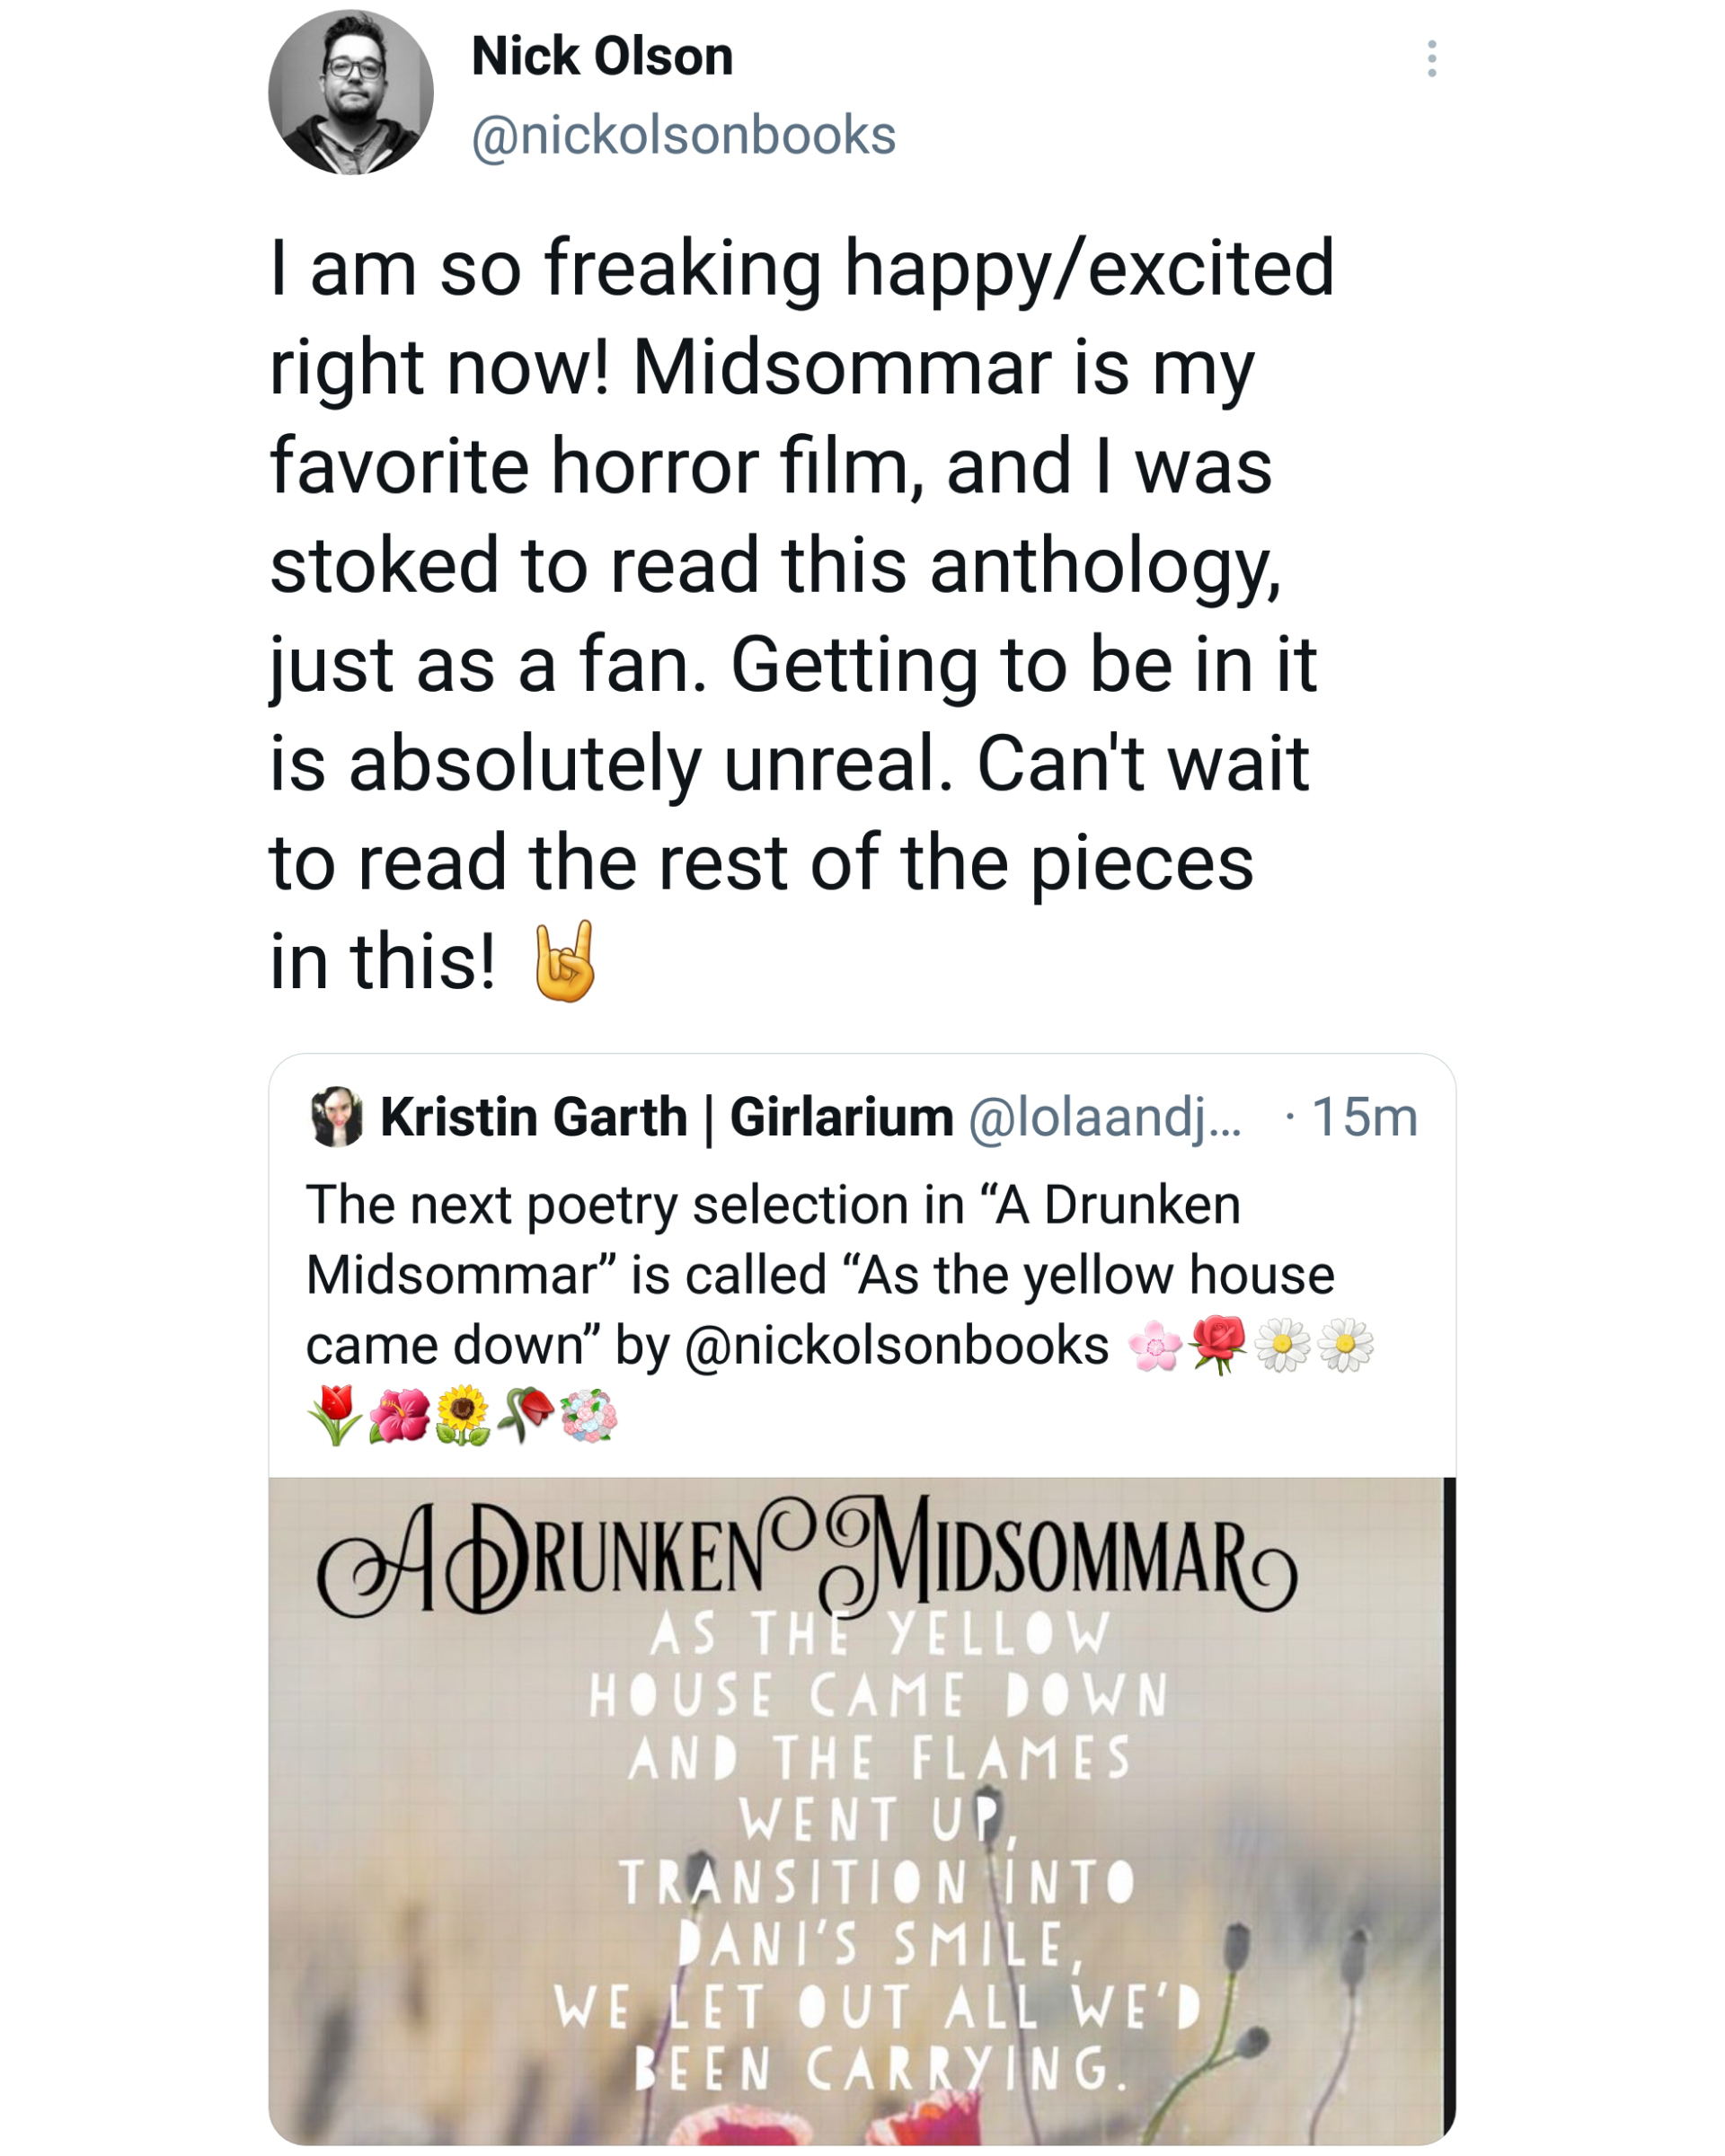Click Kristin Garth's small avatar
Screen dimensions: 1725x2156
coord(336,1116)
